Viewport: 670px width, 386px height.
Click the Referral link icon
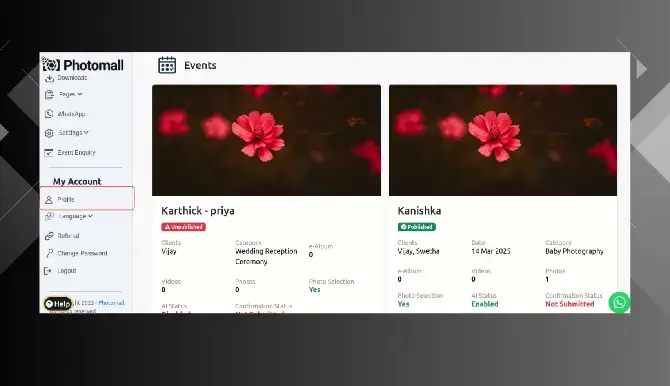coord(49,236)
